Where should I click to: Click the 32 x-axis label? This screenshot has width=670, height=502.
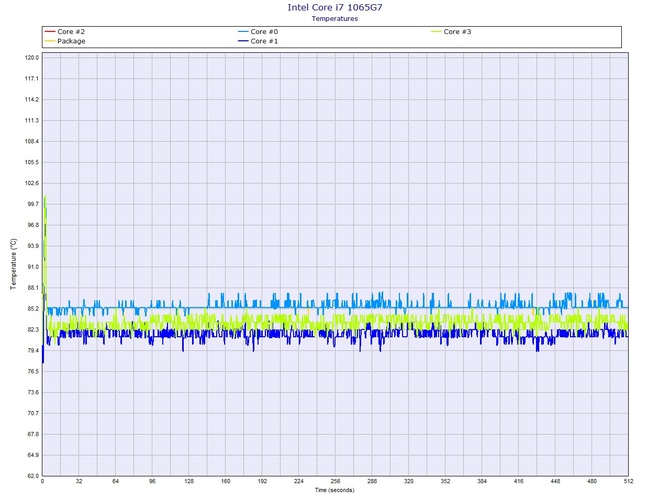click(x=79, y=481)
